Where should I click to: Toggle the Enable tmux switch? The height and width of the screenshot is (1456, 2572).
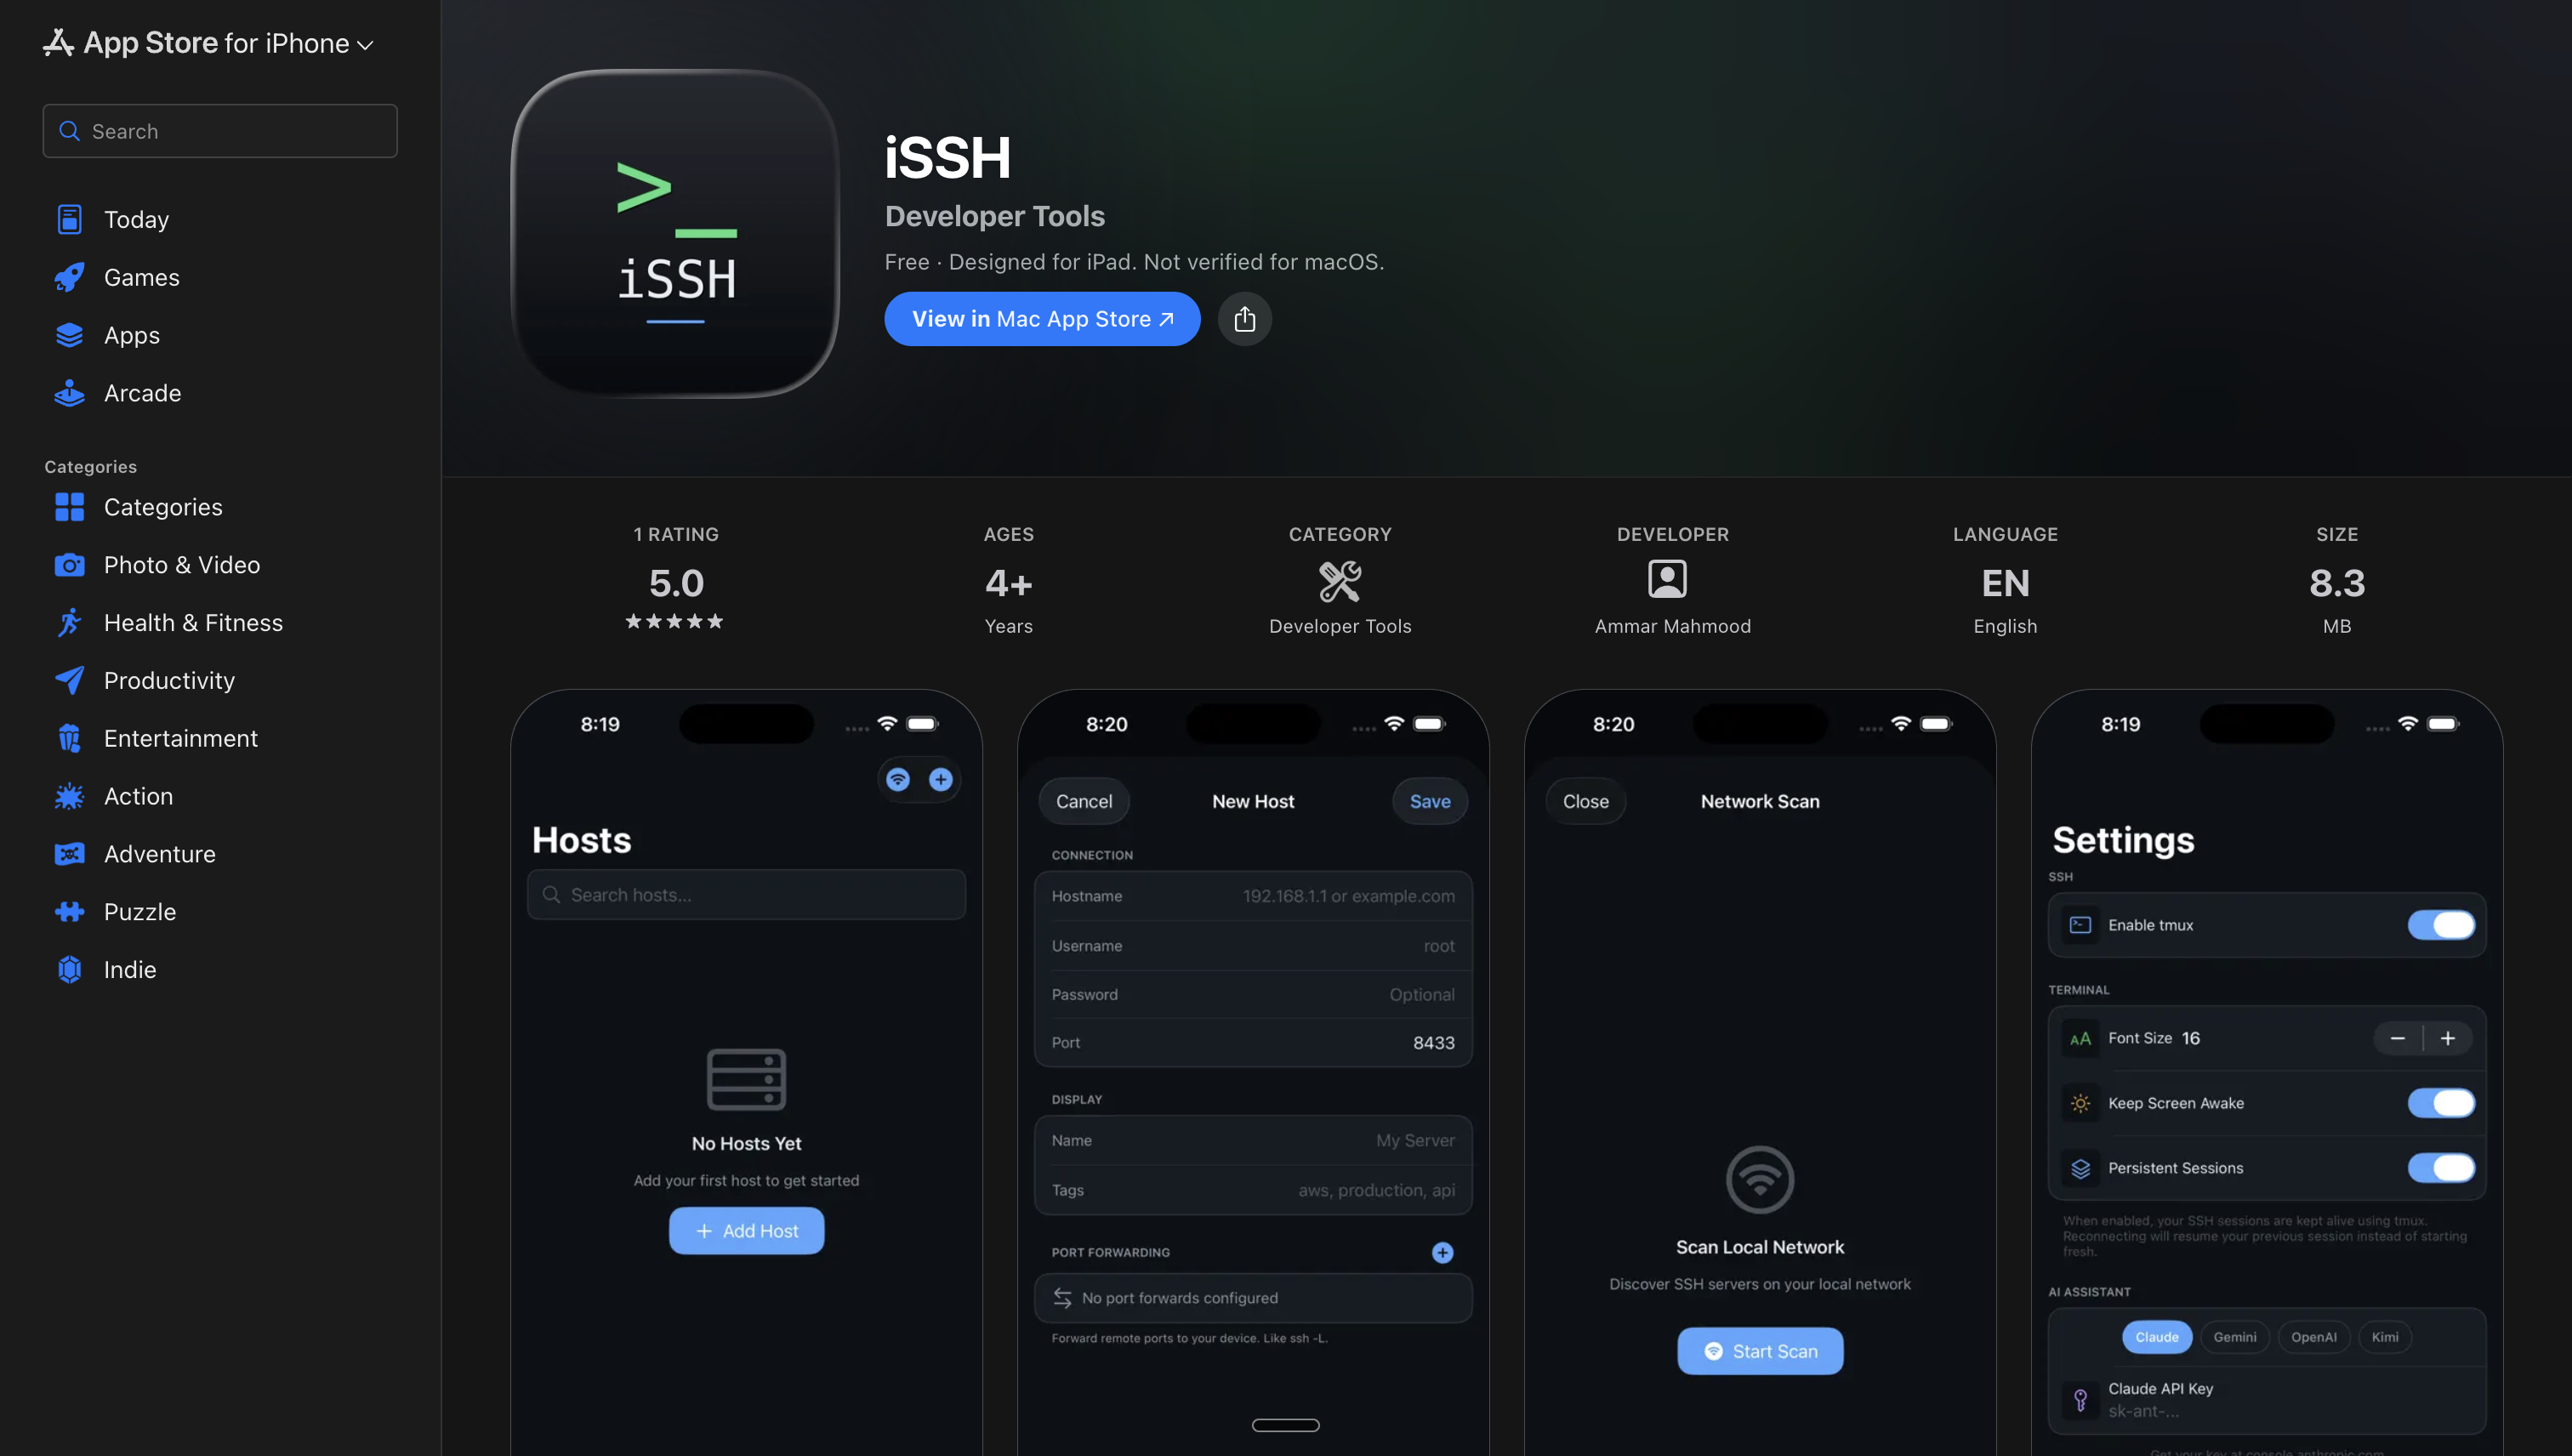pyautogui.click(x=2441, y=925)
